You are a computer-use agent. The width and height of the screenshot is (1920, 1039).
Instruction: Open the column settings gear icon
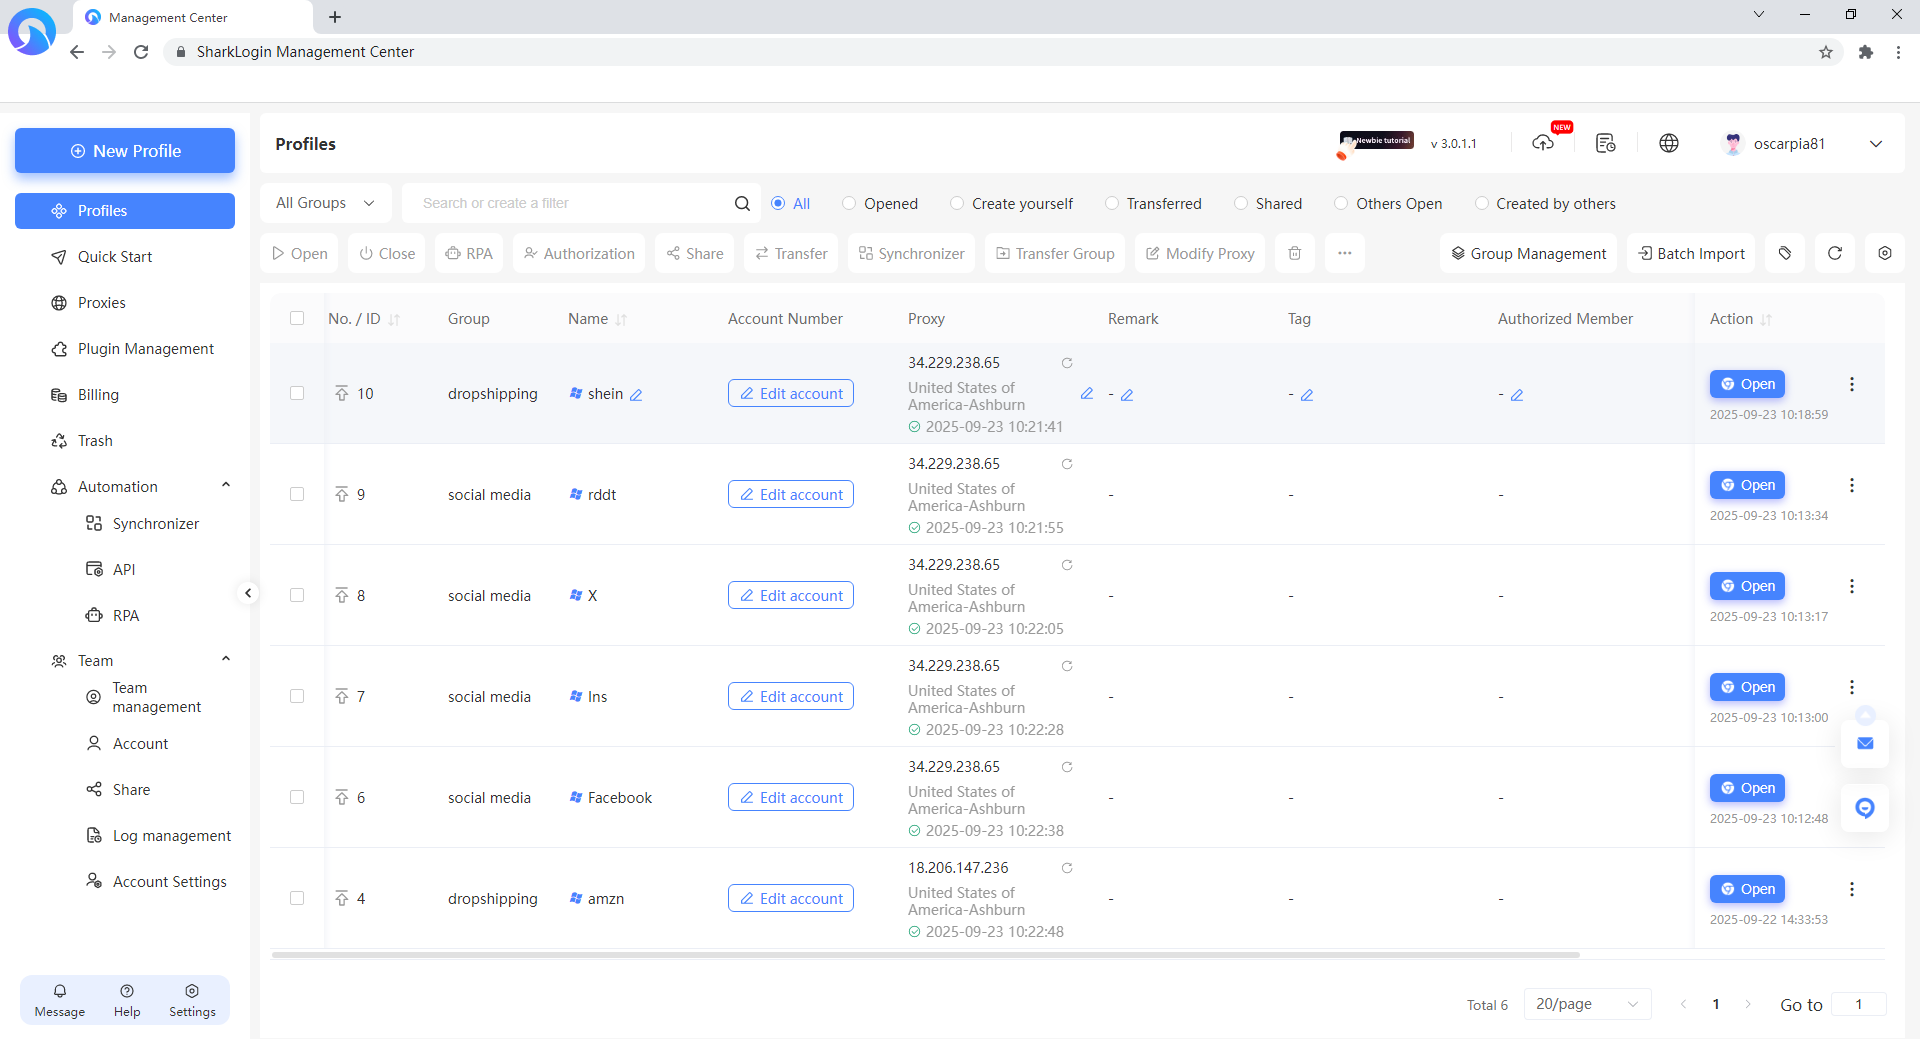pyautogui.click(x=1885, y=253)
